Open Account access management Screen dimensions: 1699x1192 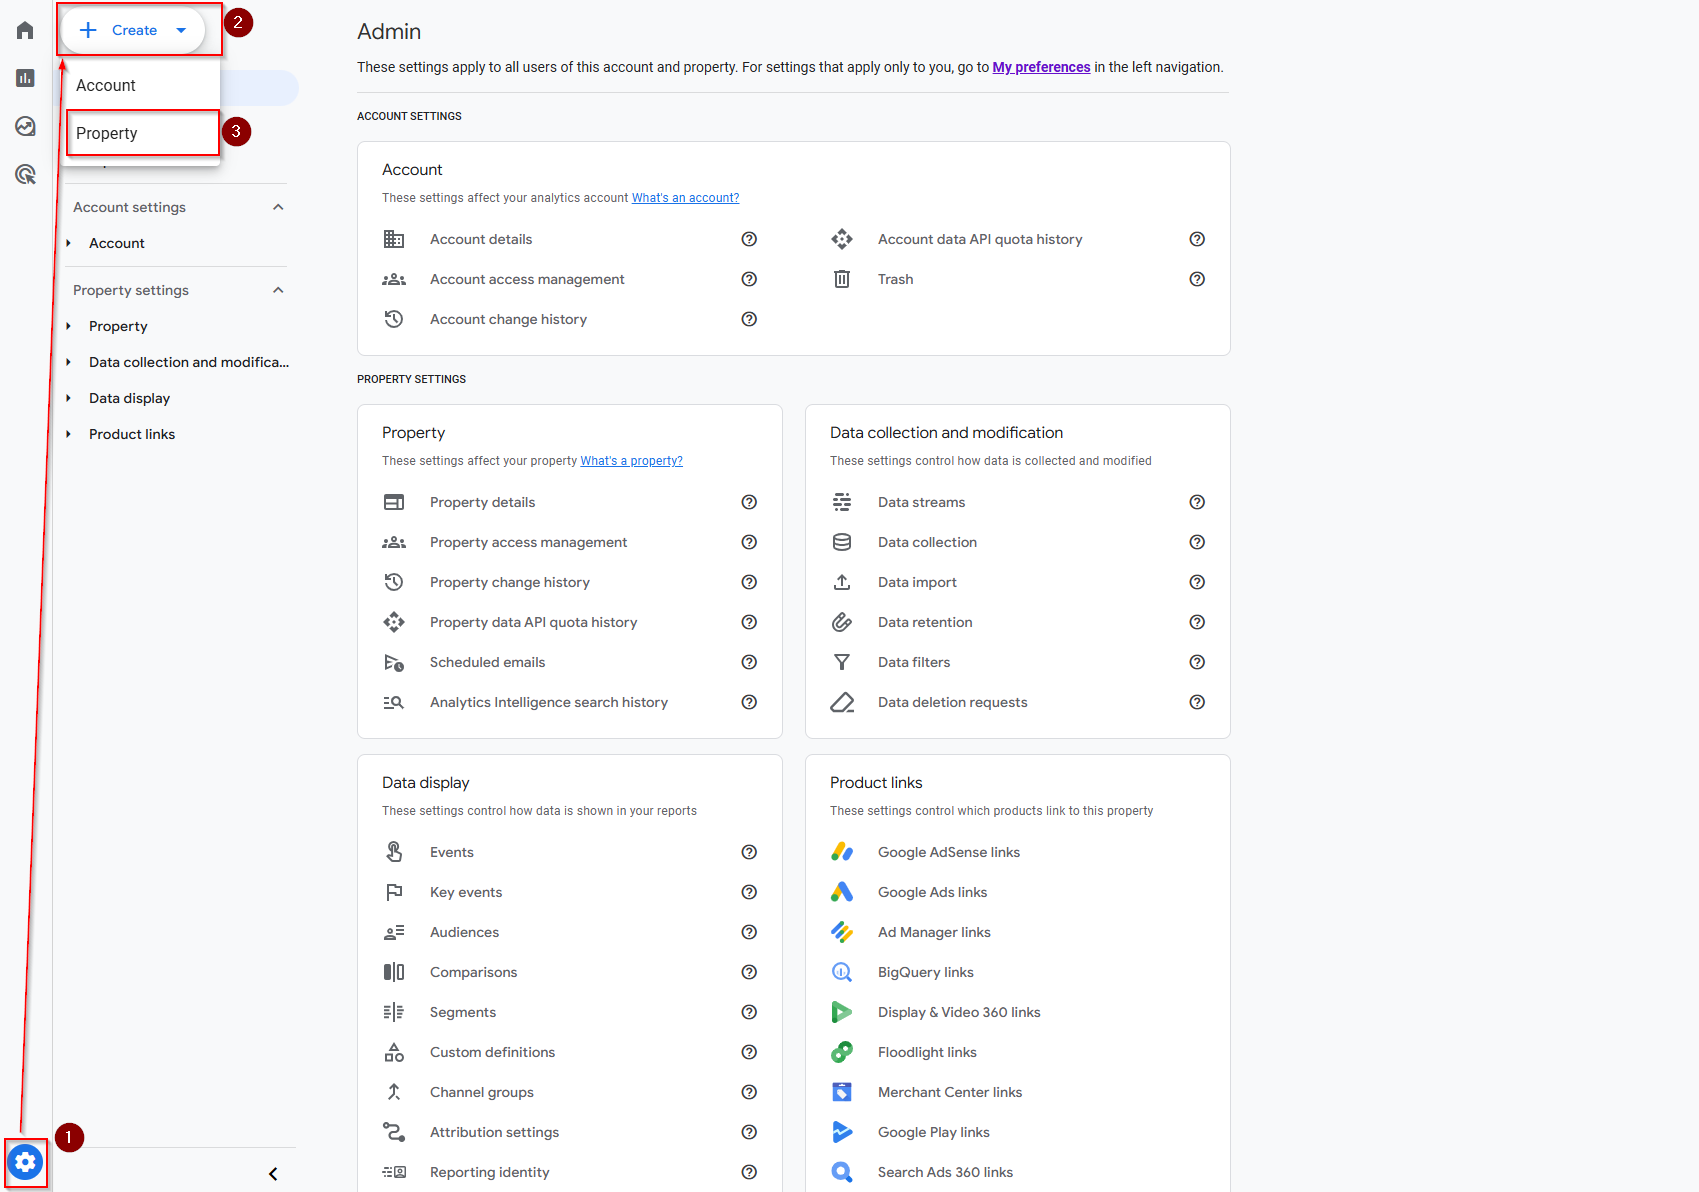[x=527, y=279]
